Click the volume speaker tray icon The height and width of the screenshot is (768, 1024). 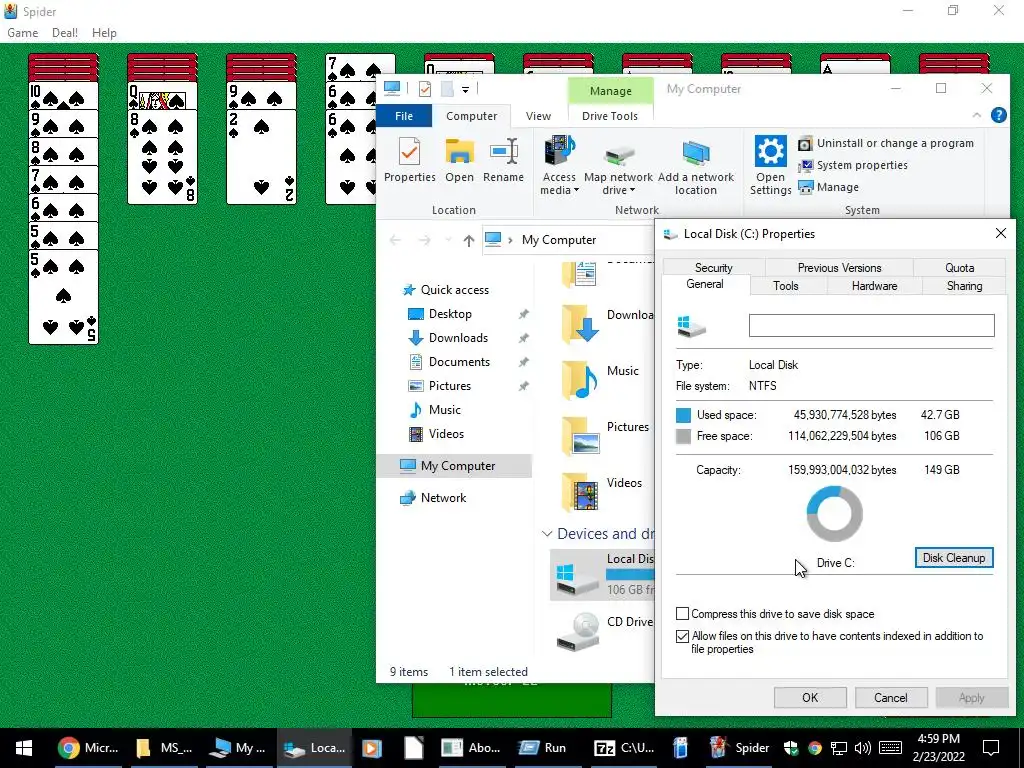(862, 748)
